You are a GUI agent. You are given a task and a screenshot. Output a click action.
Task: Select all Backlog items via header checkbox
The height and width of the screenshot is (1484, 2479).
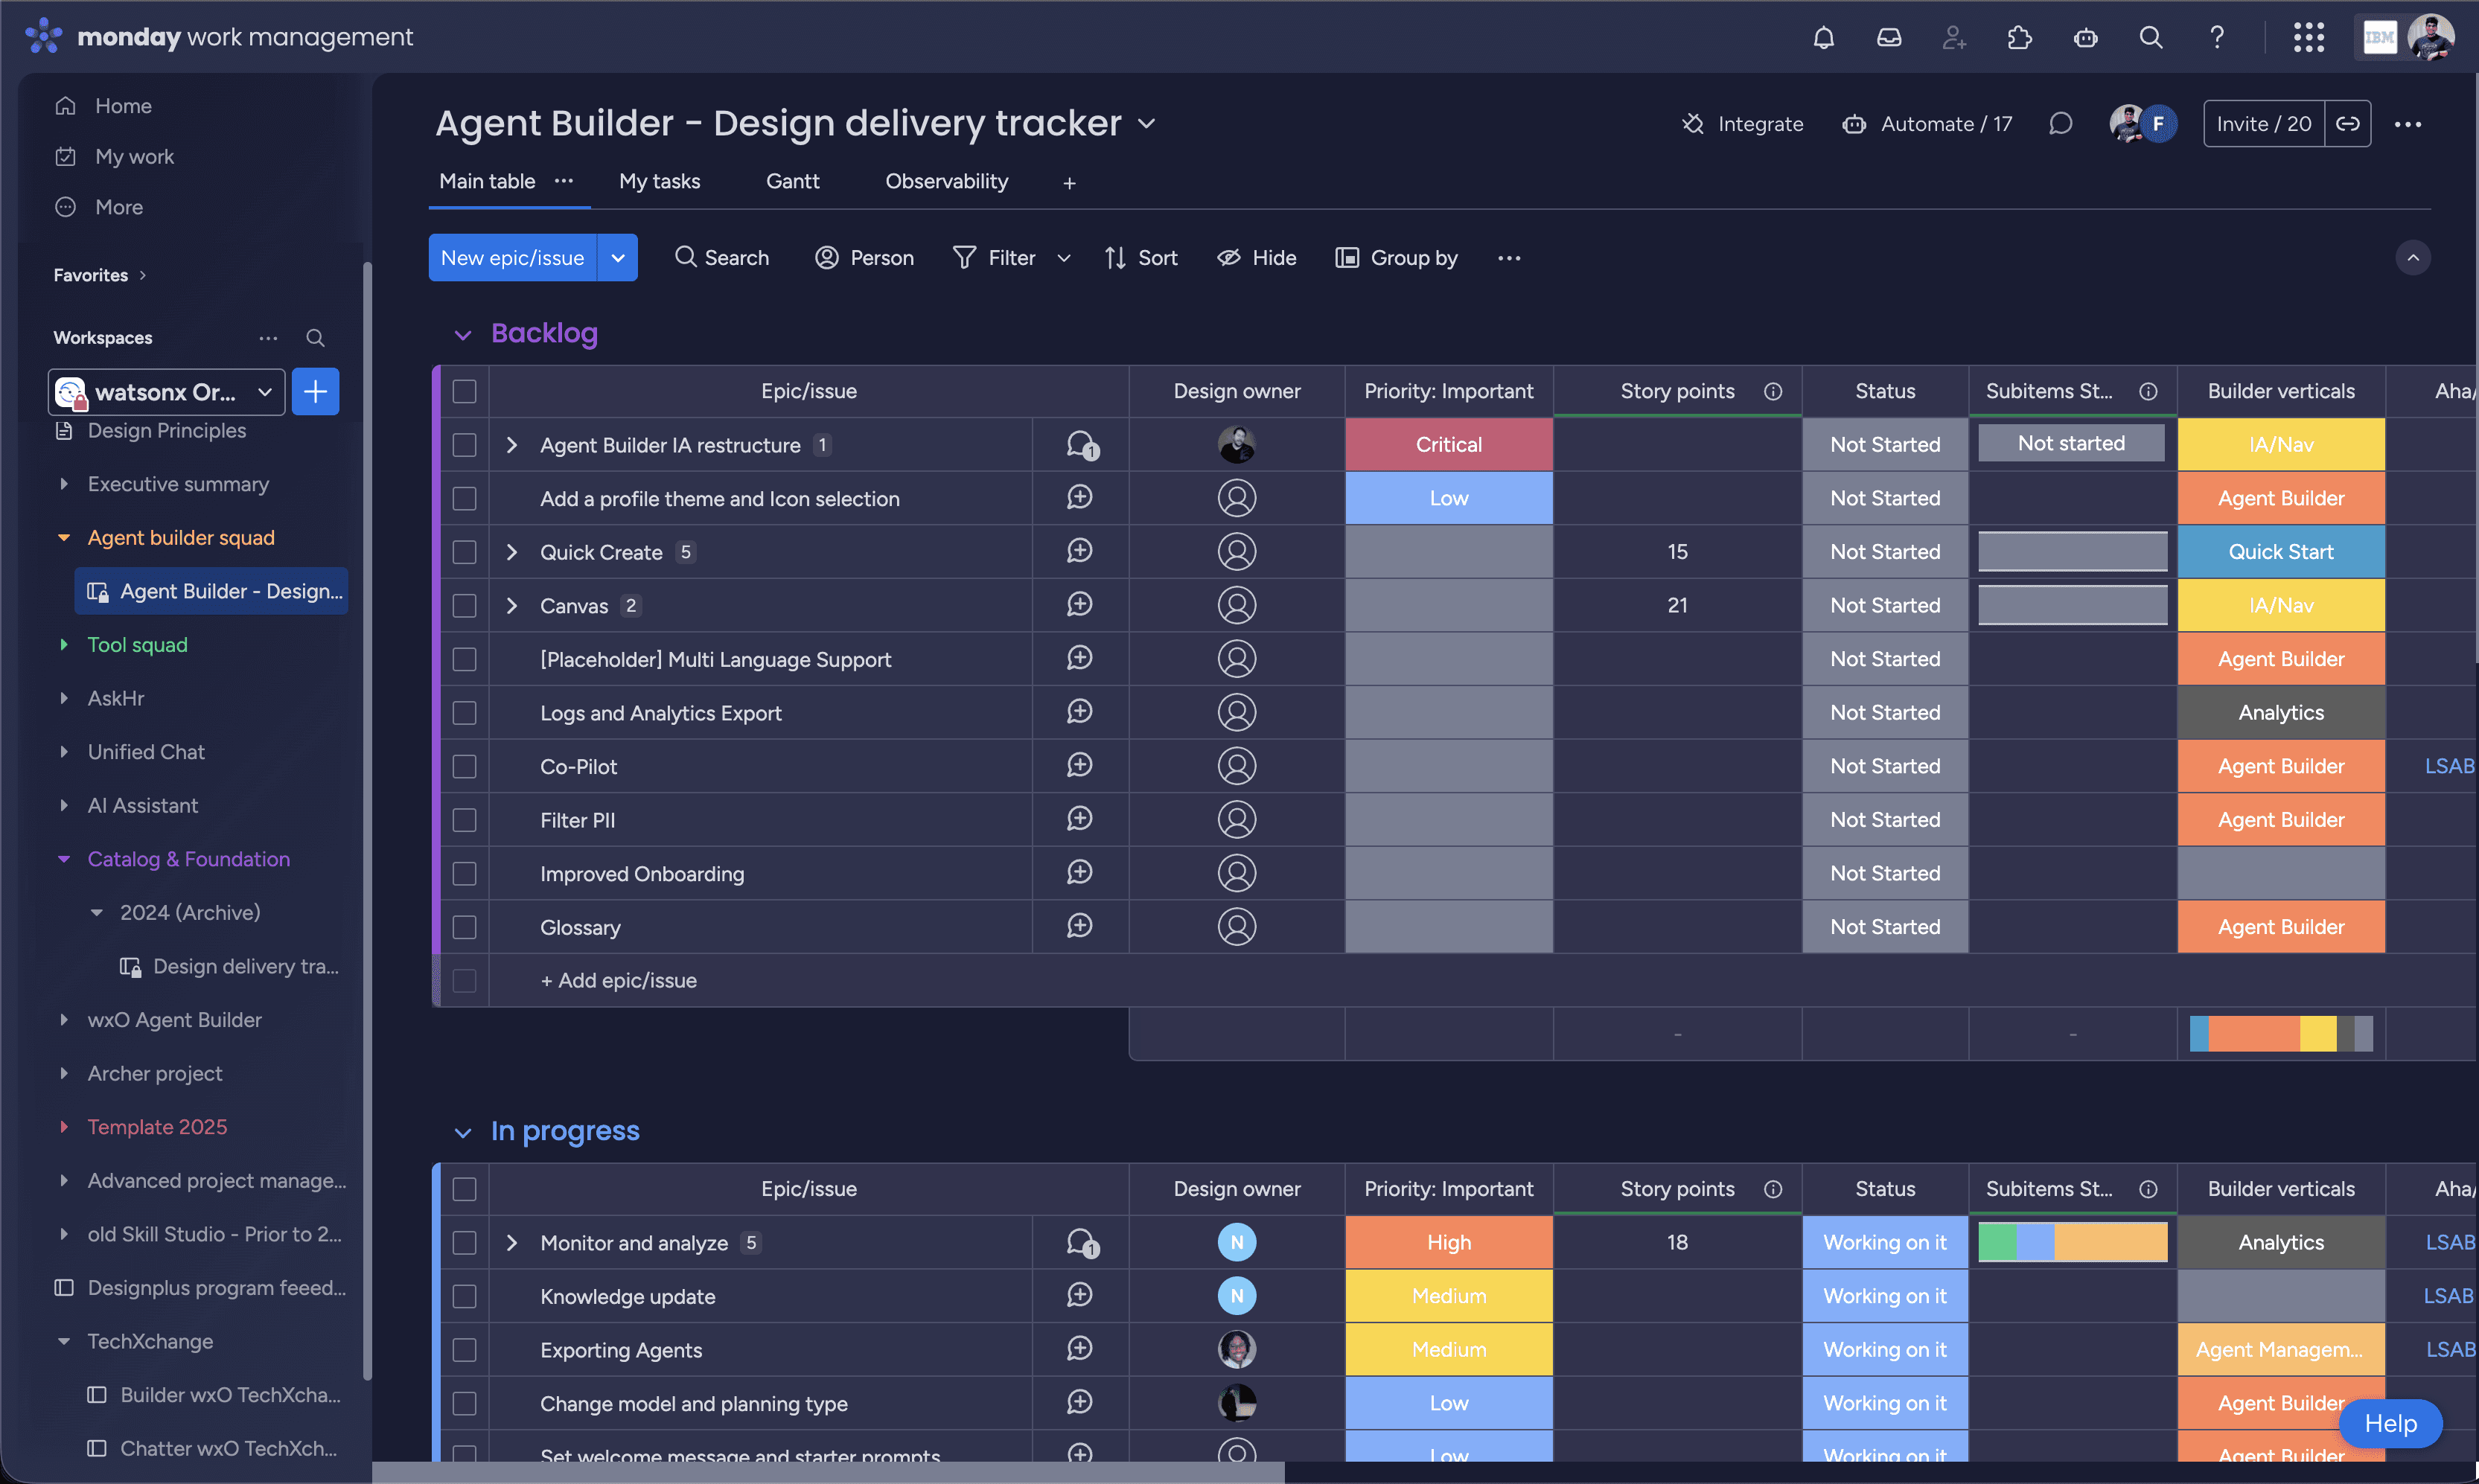coord(464,392)
